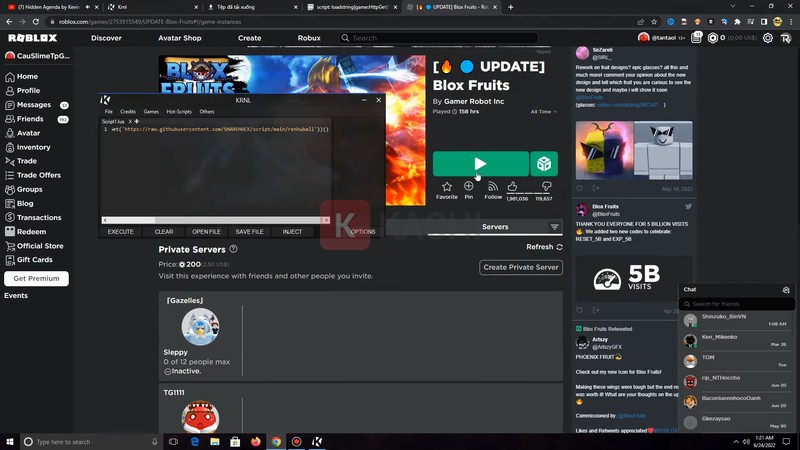Open the Games menu in KRNL
This screenshot has height=450, width=800.
(x=151, y=112)
